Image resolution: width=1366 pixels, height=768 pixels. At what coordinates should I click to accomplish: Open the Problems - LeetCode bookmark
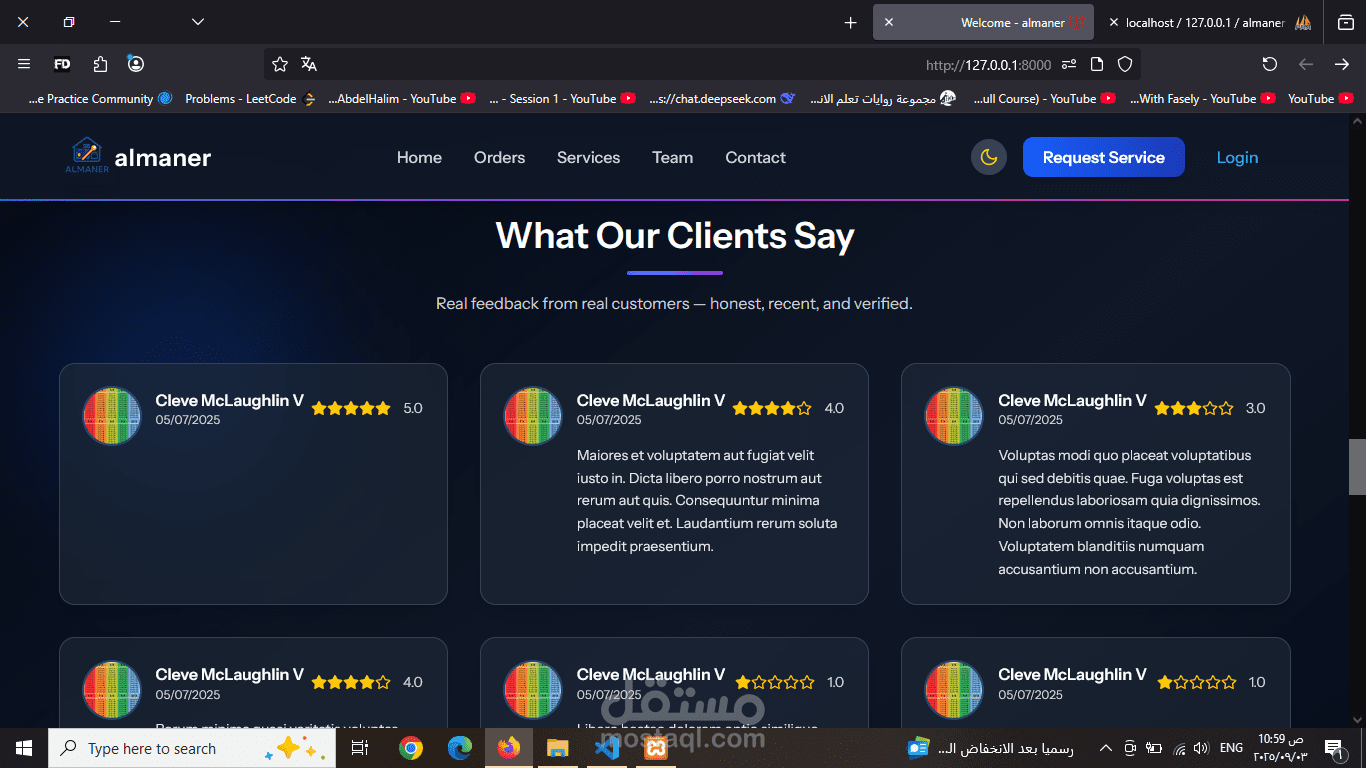[250, 98]
